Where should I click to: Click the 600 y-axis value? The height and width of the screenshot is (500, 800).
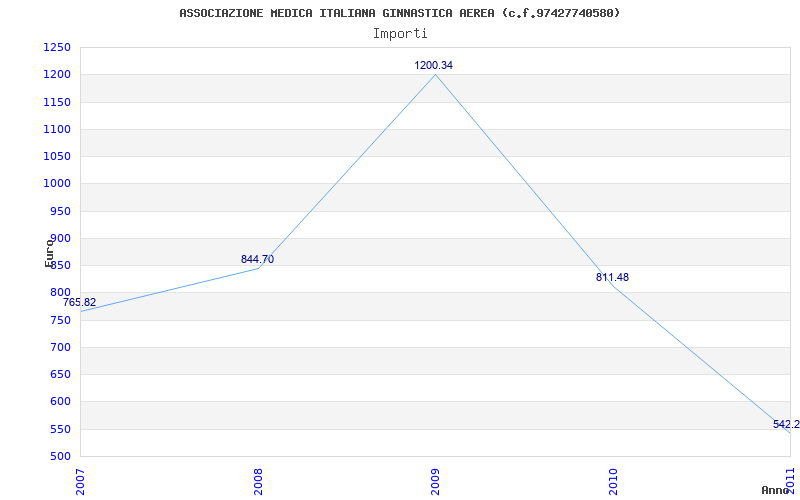point(60,401)
